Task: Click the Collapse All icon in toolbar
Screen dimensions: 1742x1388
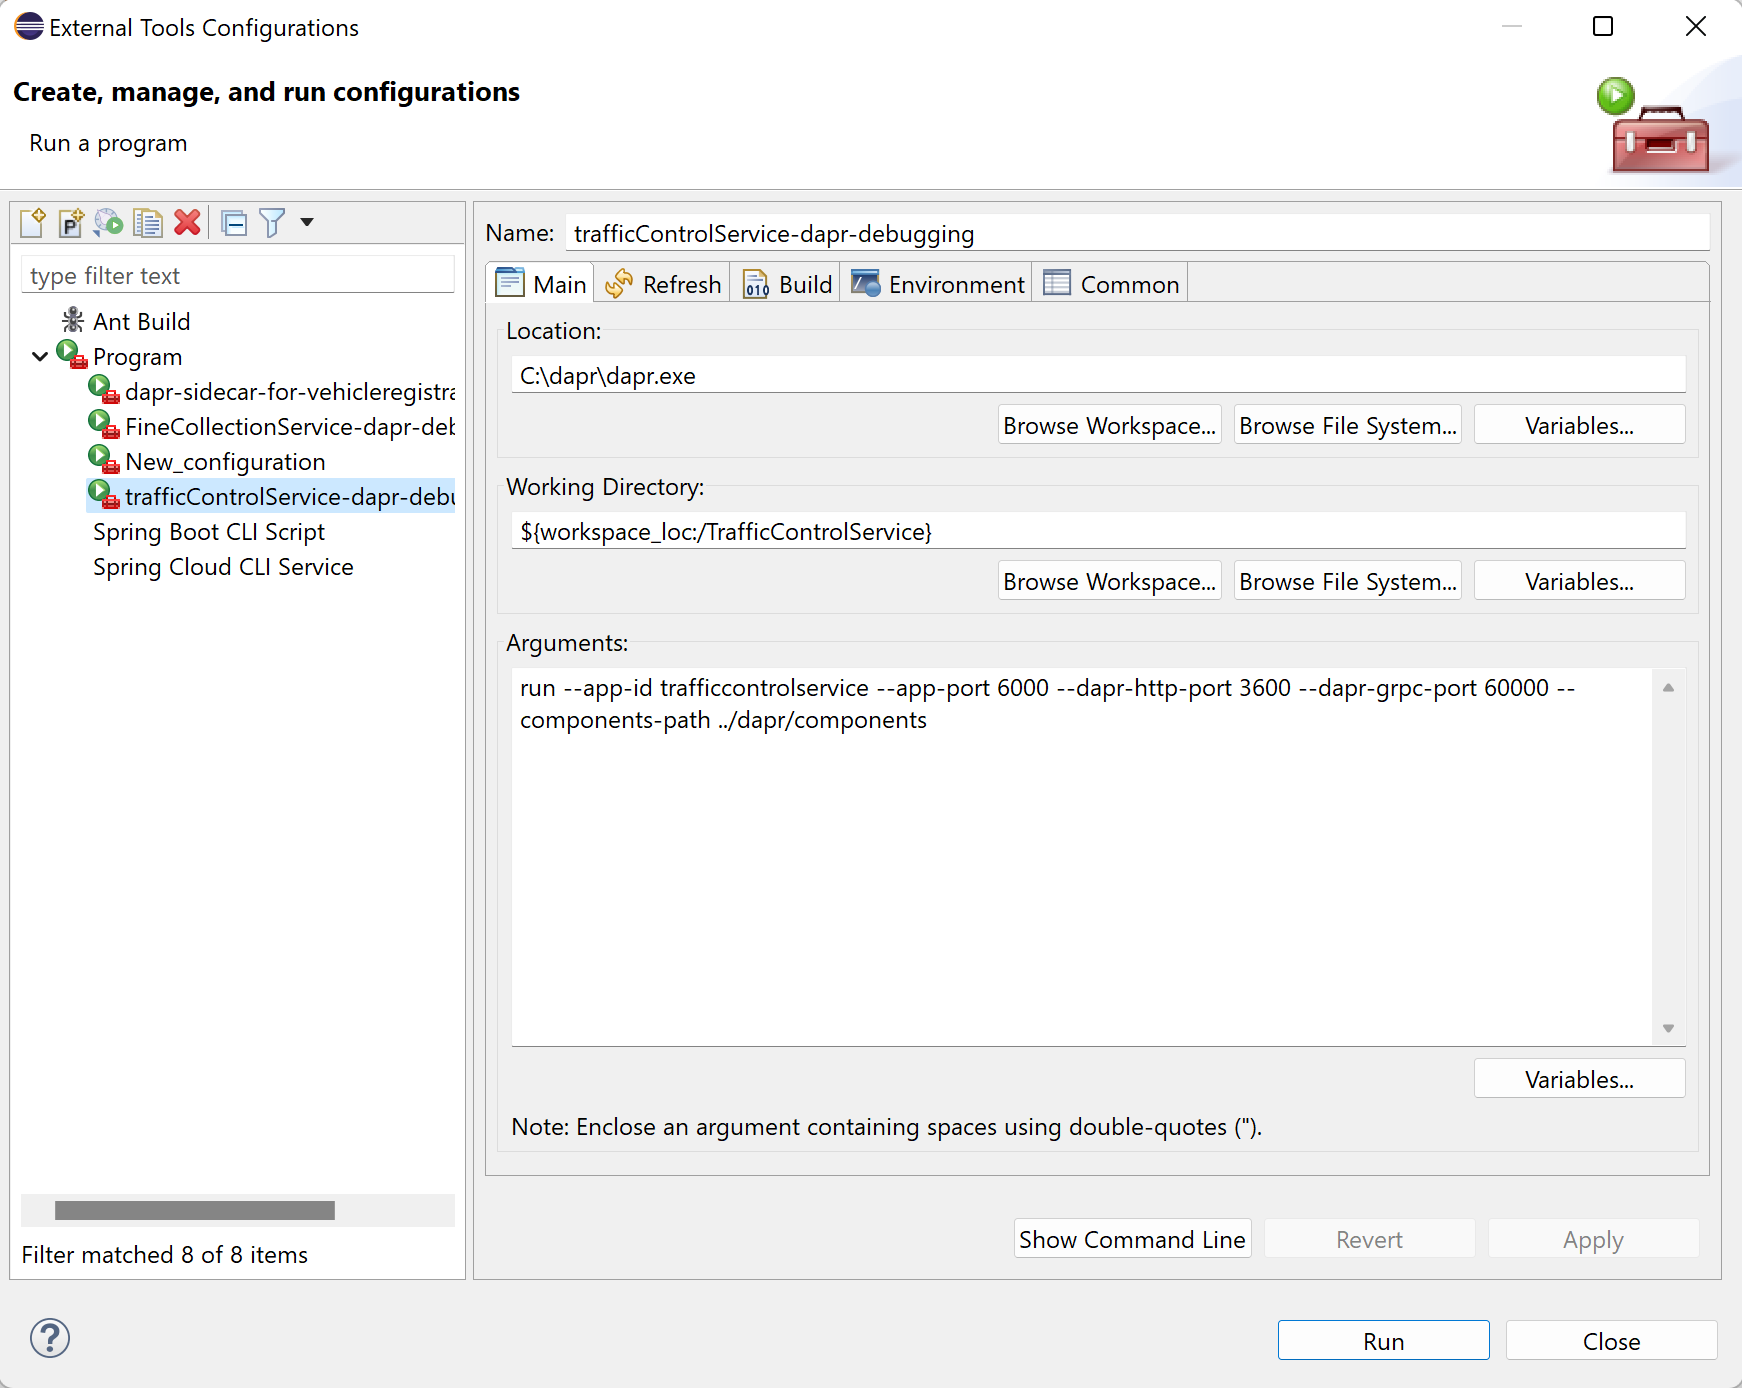Action: pyautogui.click(x=234, y=223)
